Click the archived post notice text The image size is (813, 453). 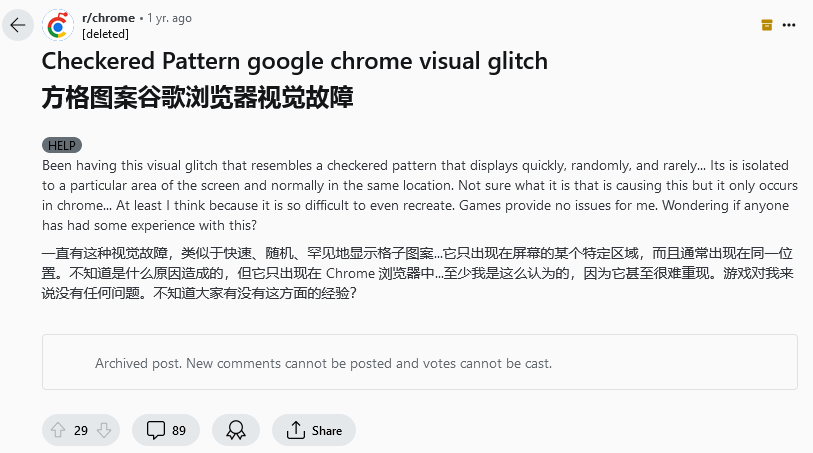pos(323,363)
